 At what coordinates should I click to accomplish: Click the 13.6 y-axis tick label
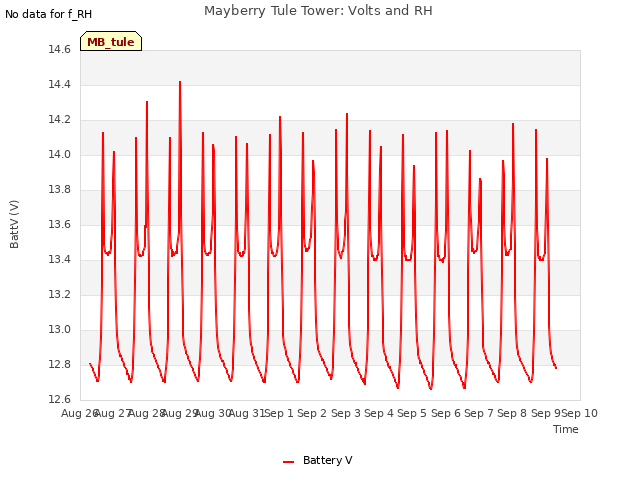(60, 224)
